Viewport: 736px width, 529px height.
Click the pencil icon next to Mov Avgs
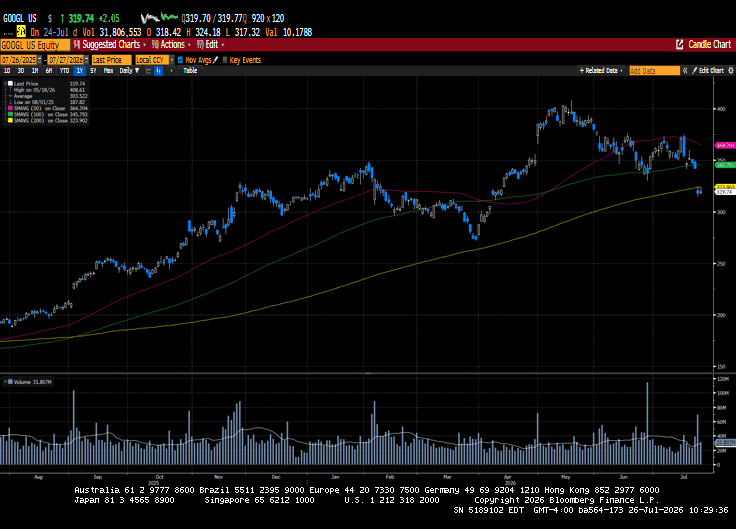(x=215, y=60)
